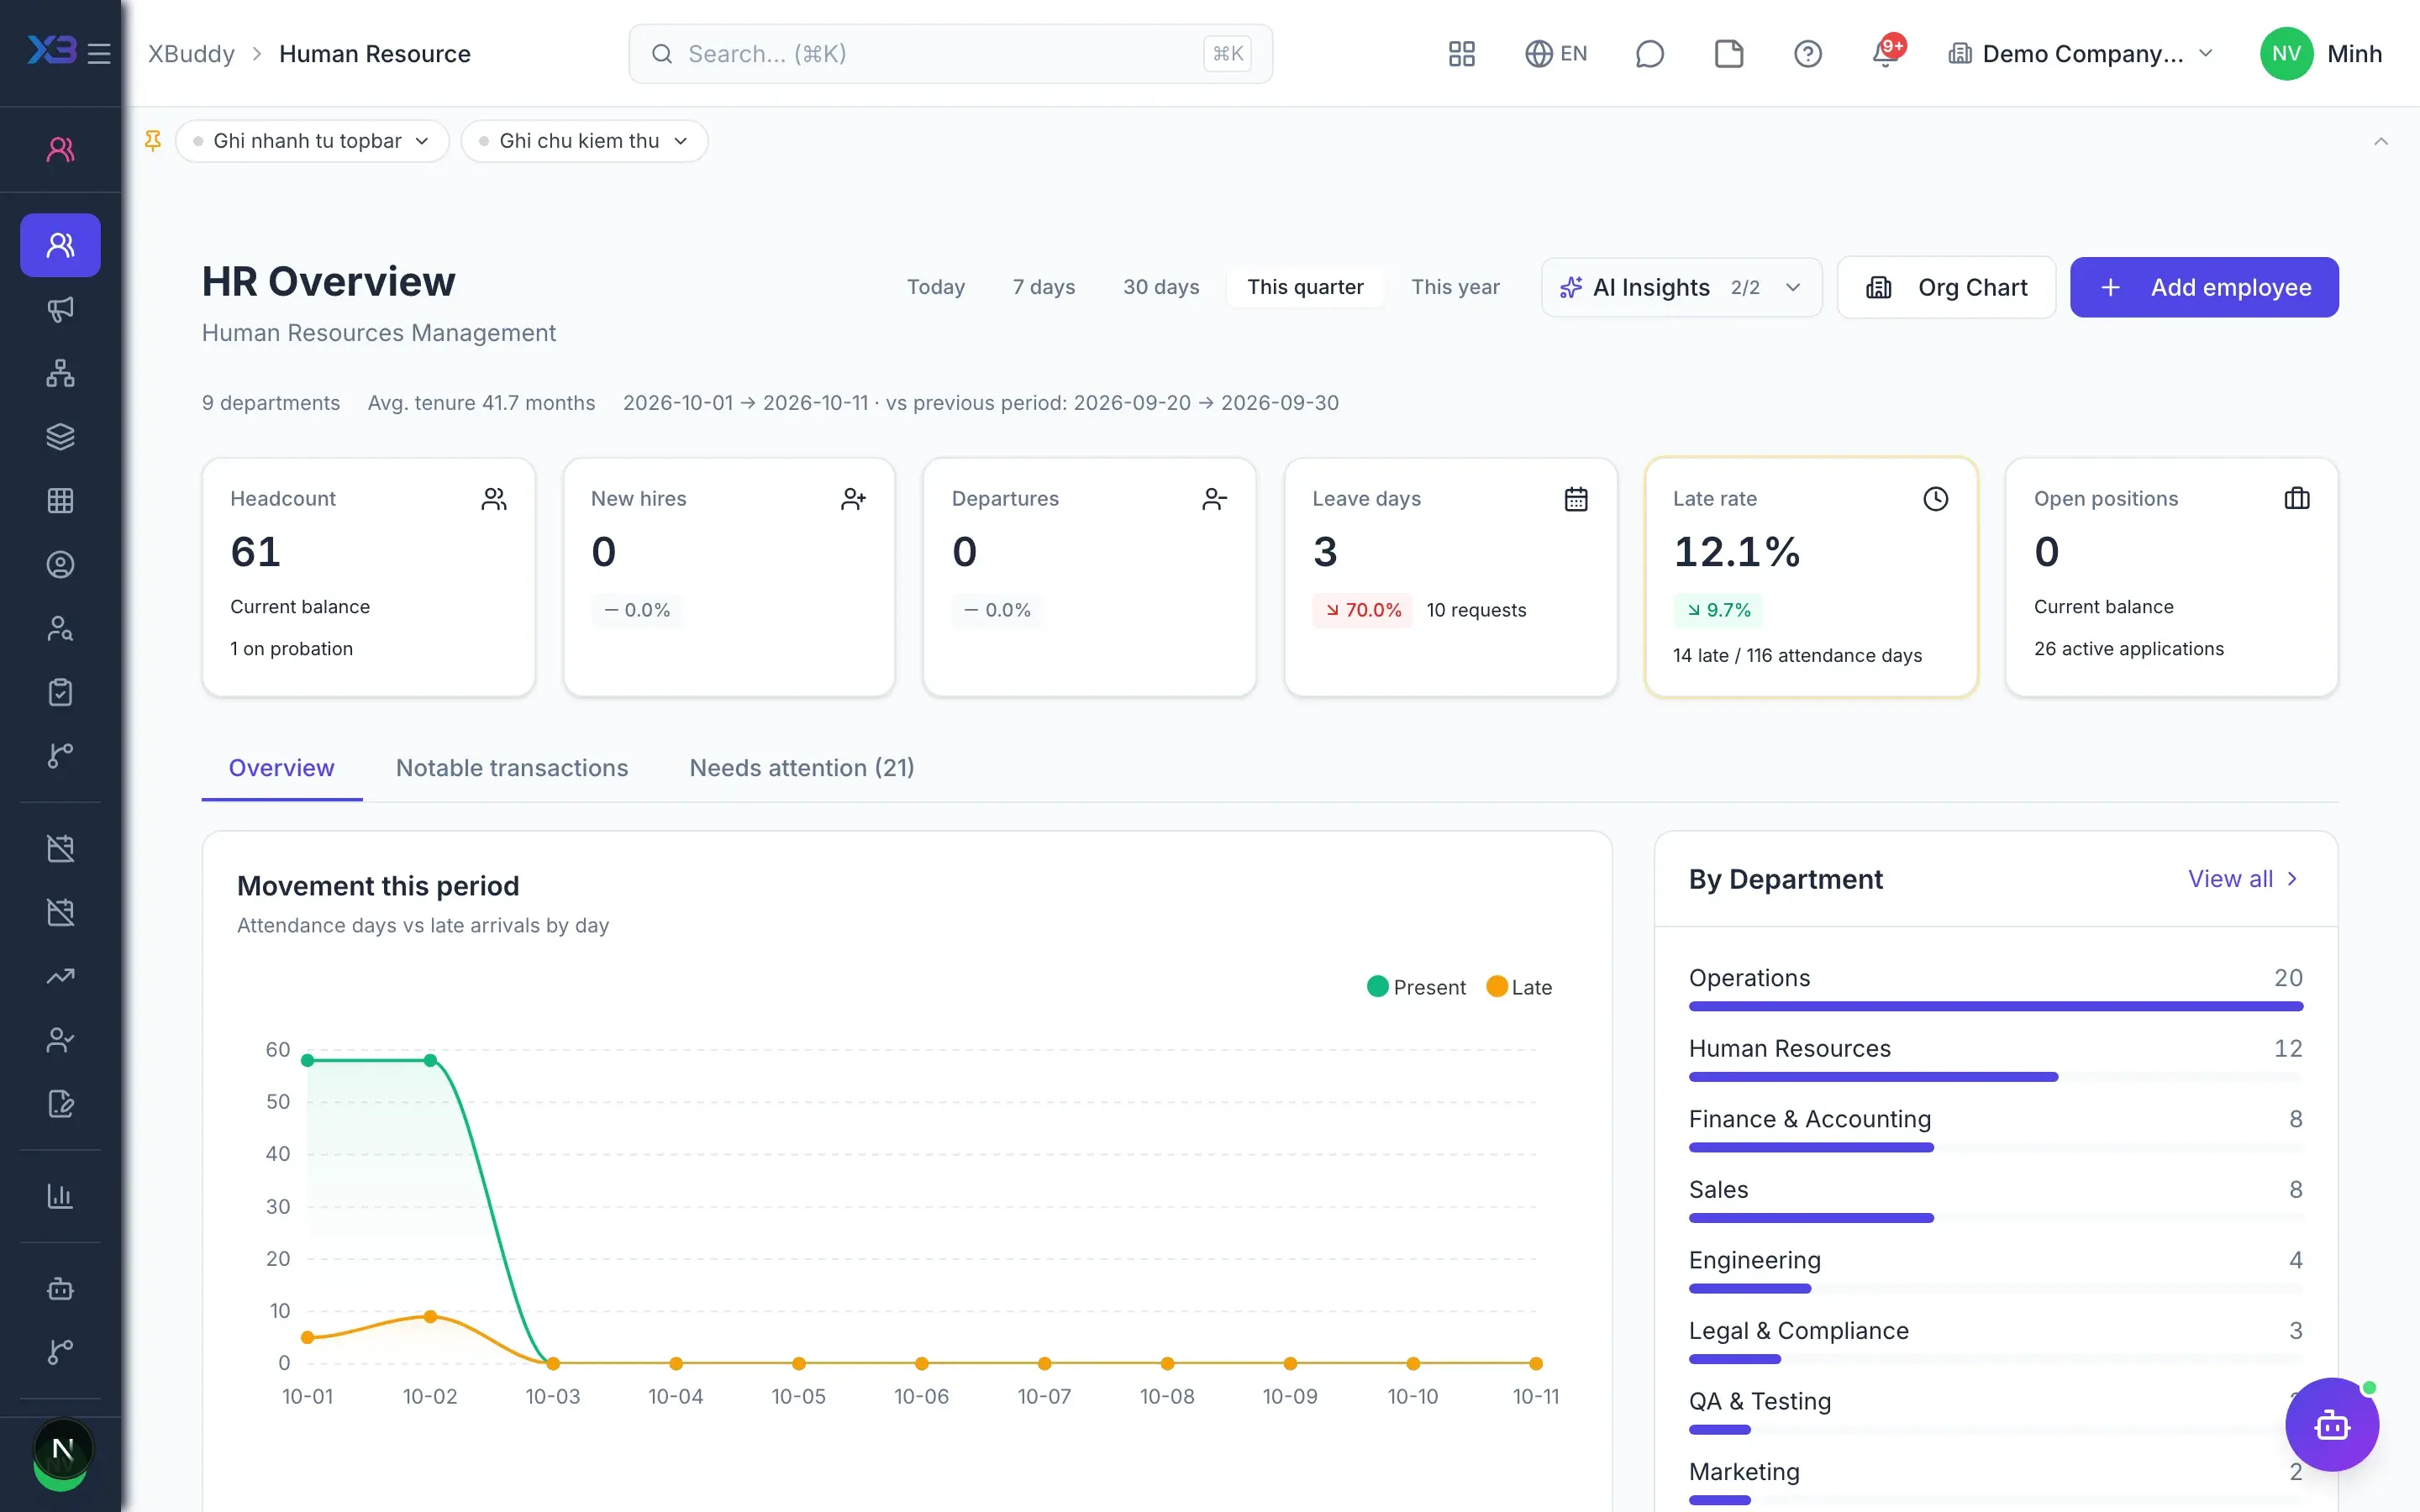This screenshot has width=2420, height=1512.
Task: Select the bar chart icon in sidebar
Action: coord(60,1196)
